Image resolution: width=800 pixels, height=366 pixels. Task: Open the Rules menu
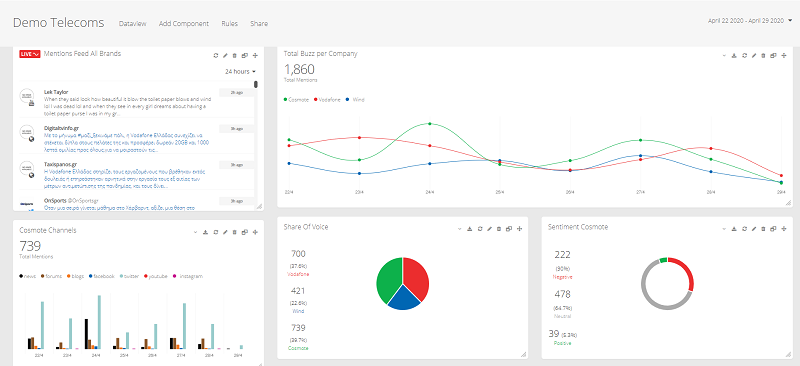click(230, 23)
